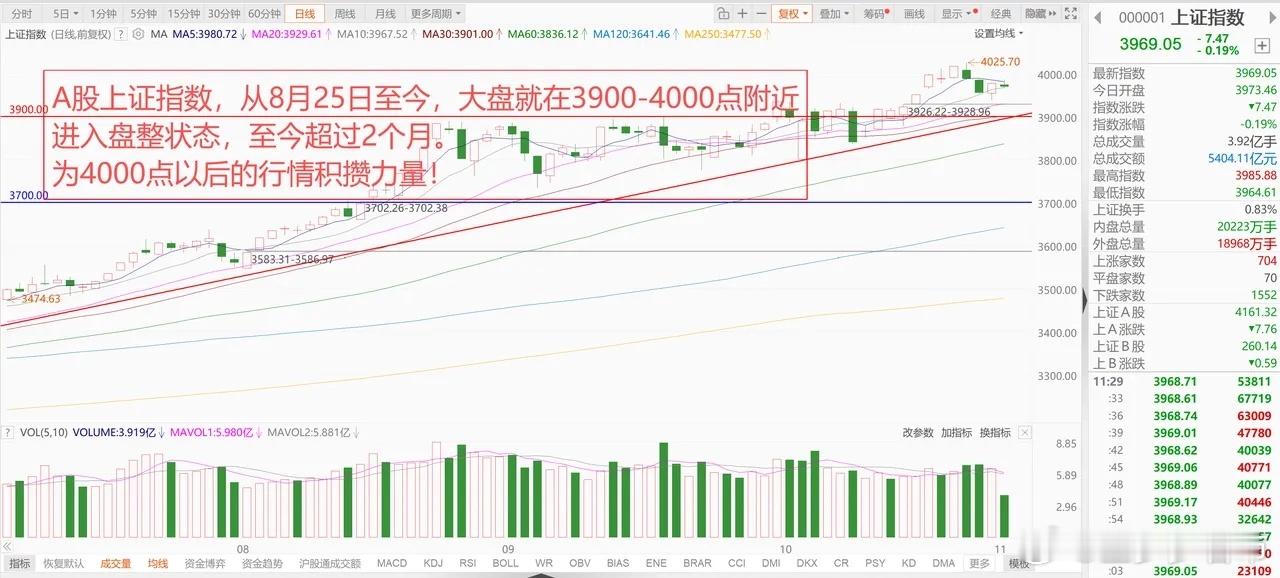Switch to 经典 classic view
The height and width of the screenshot is (578, 1280).
coord(1002,12)
